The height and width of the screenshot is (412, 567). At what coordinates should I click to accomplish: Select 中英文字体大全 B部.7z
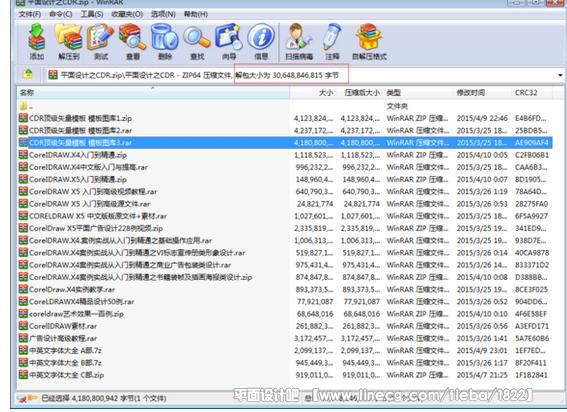click(65, 362)
